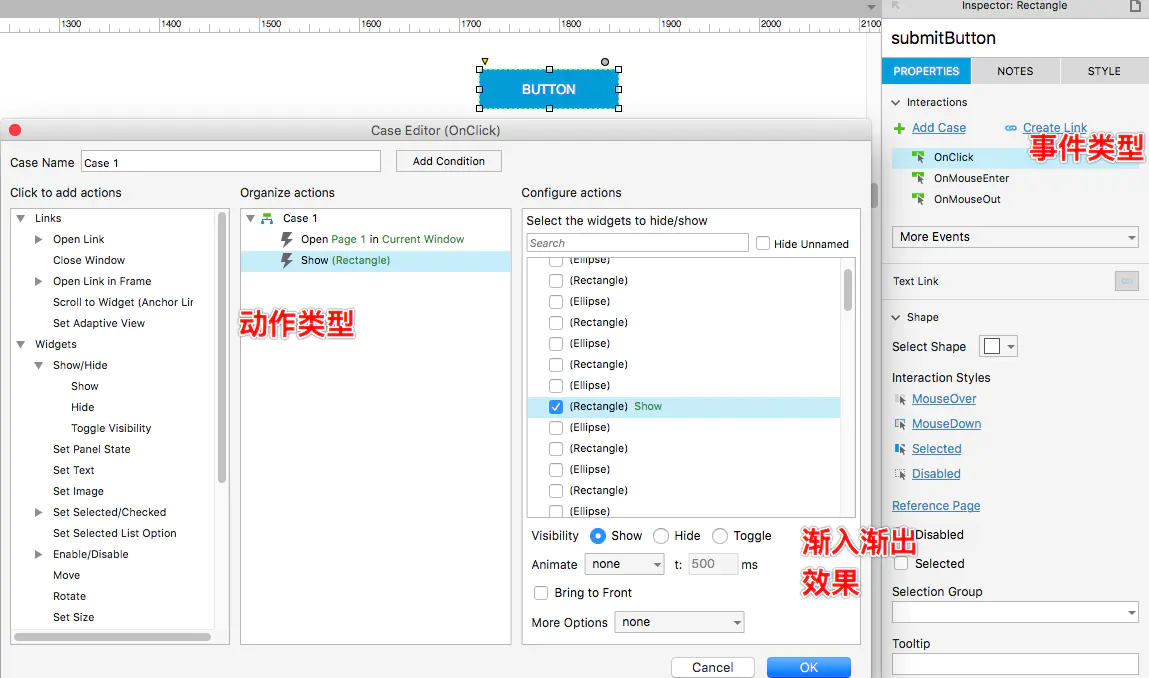Select the Toggle Visibility action

click(x=111, y=428)
